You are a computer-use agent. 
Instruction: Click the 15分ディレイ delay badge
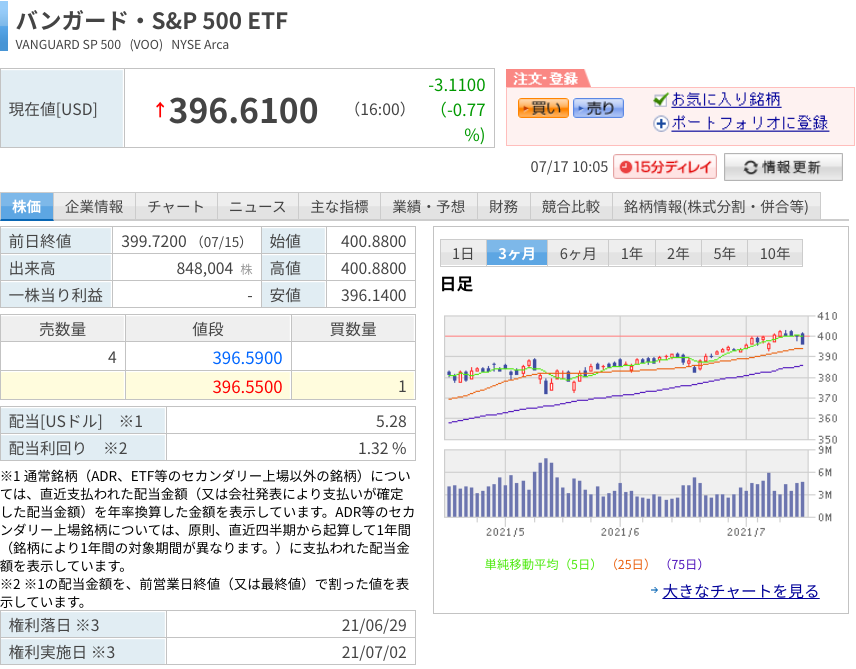[665, 167]
